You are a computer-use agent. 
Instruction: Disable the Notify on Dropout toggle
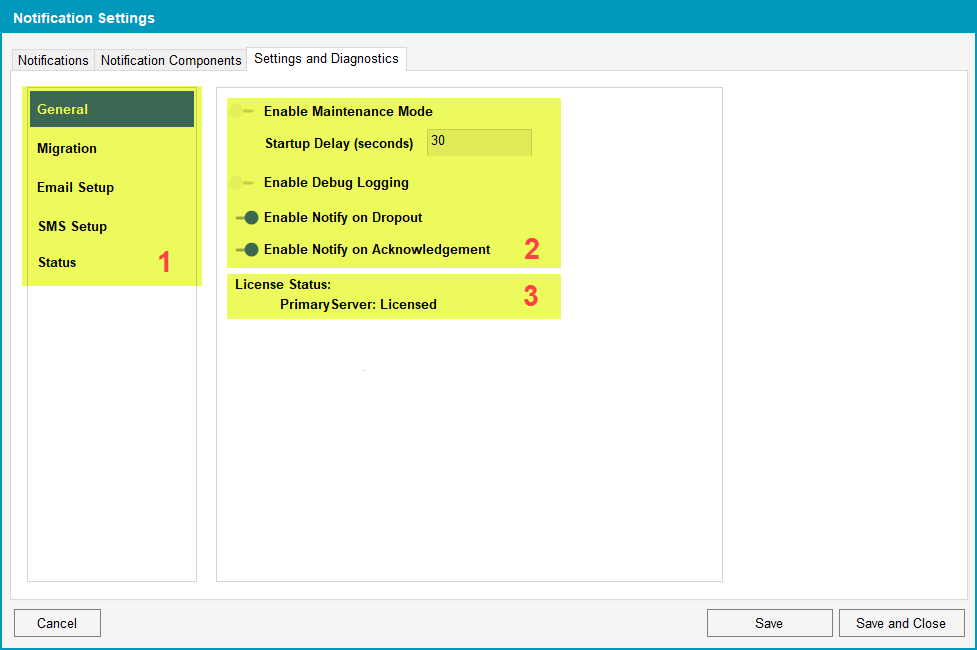coord(246,217)
